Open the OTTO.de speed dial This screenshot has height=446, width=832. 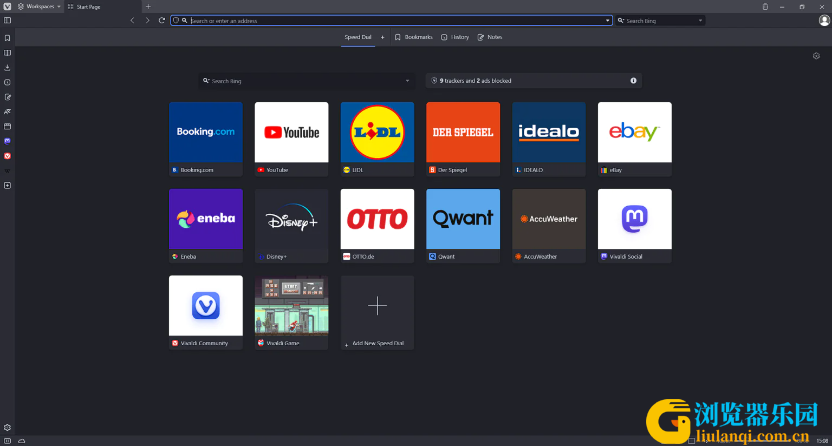tap(377, 226)
